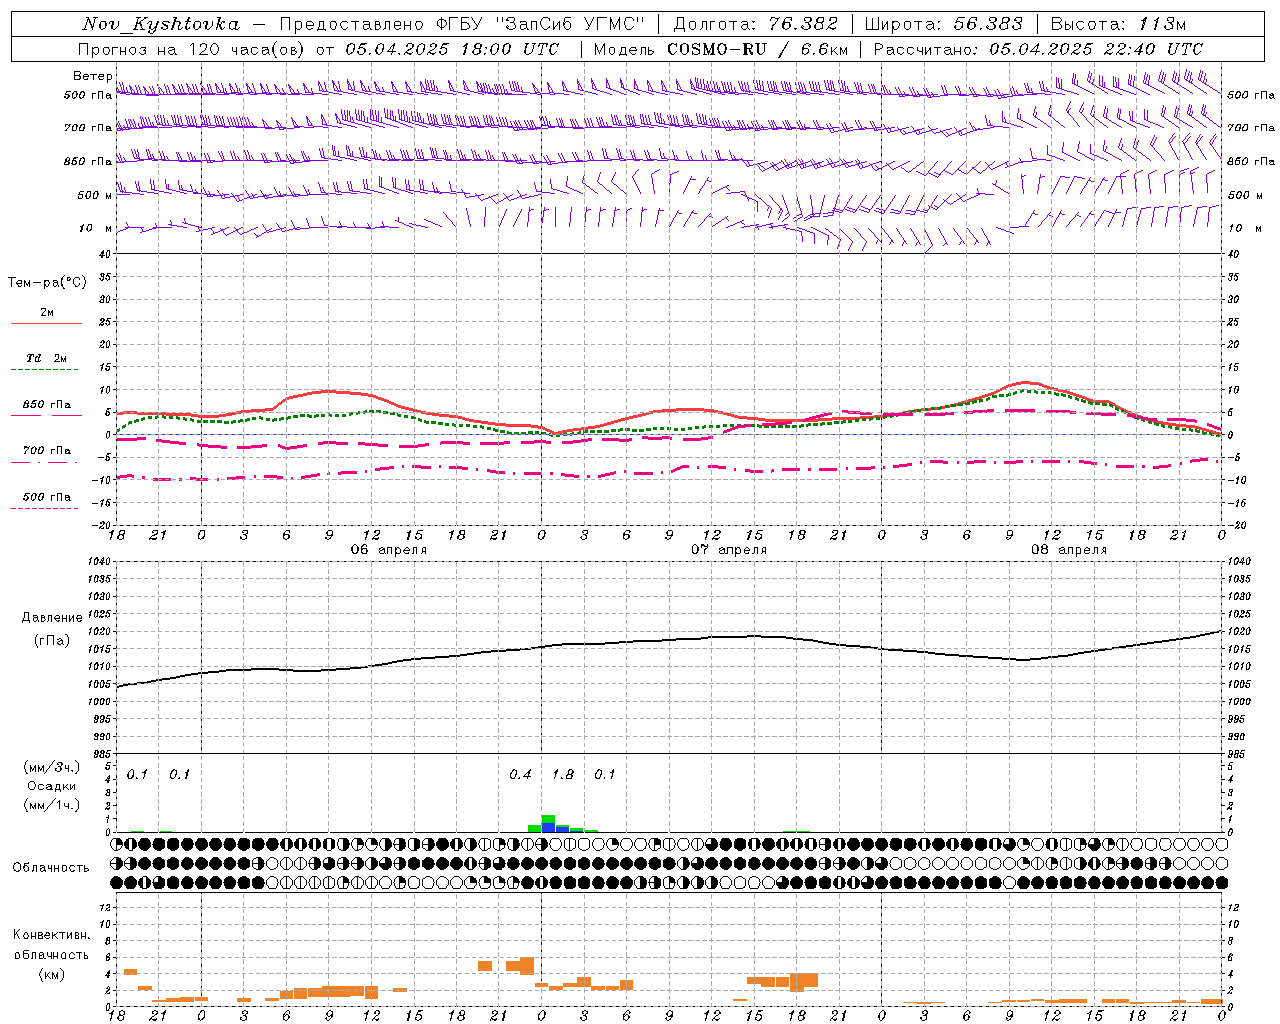Click the Ветер wind panel label
Image resolution: width=1280 pixels, height=1024 pixels.
pyautogui.click(x=93, y=76)
